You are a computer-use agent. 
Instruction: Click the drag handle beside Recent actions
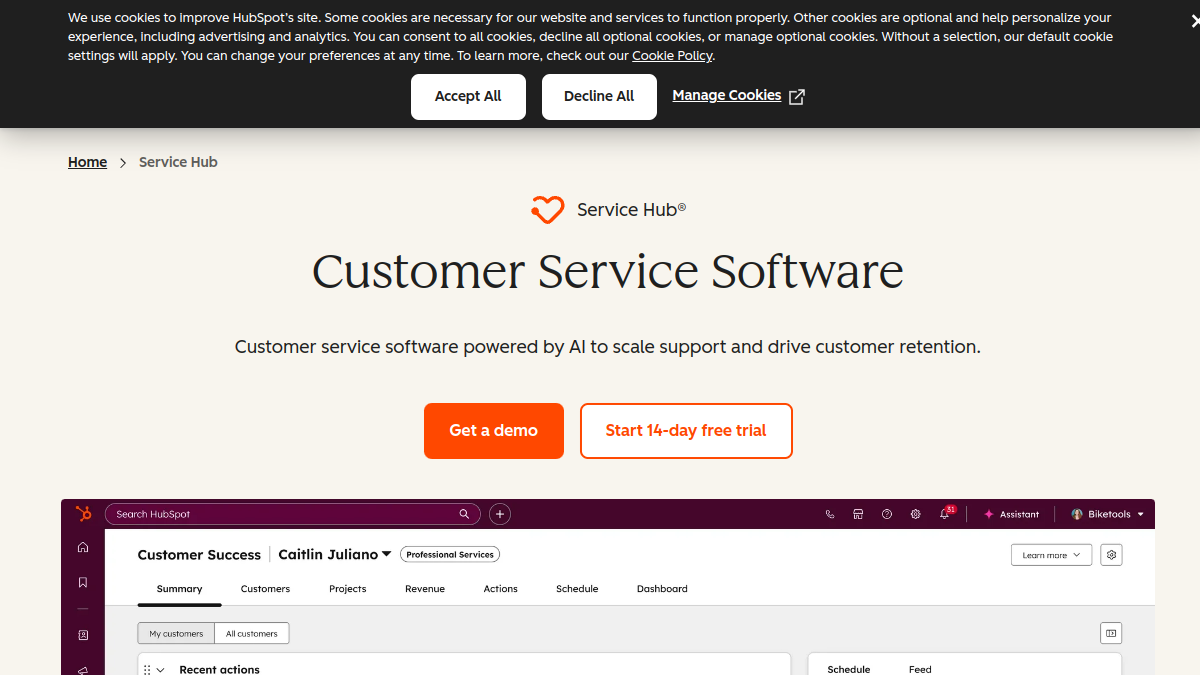pyautogui.click(x=147, y=670)
